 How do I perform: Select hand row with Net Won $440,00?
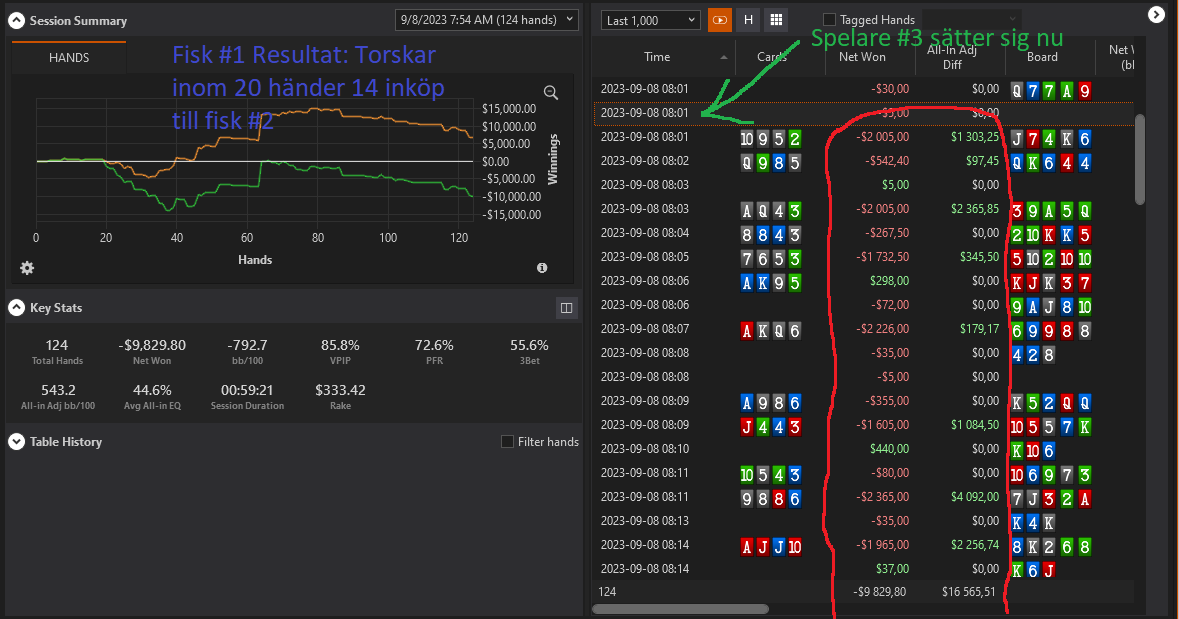[x=863, y=450]
